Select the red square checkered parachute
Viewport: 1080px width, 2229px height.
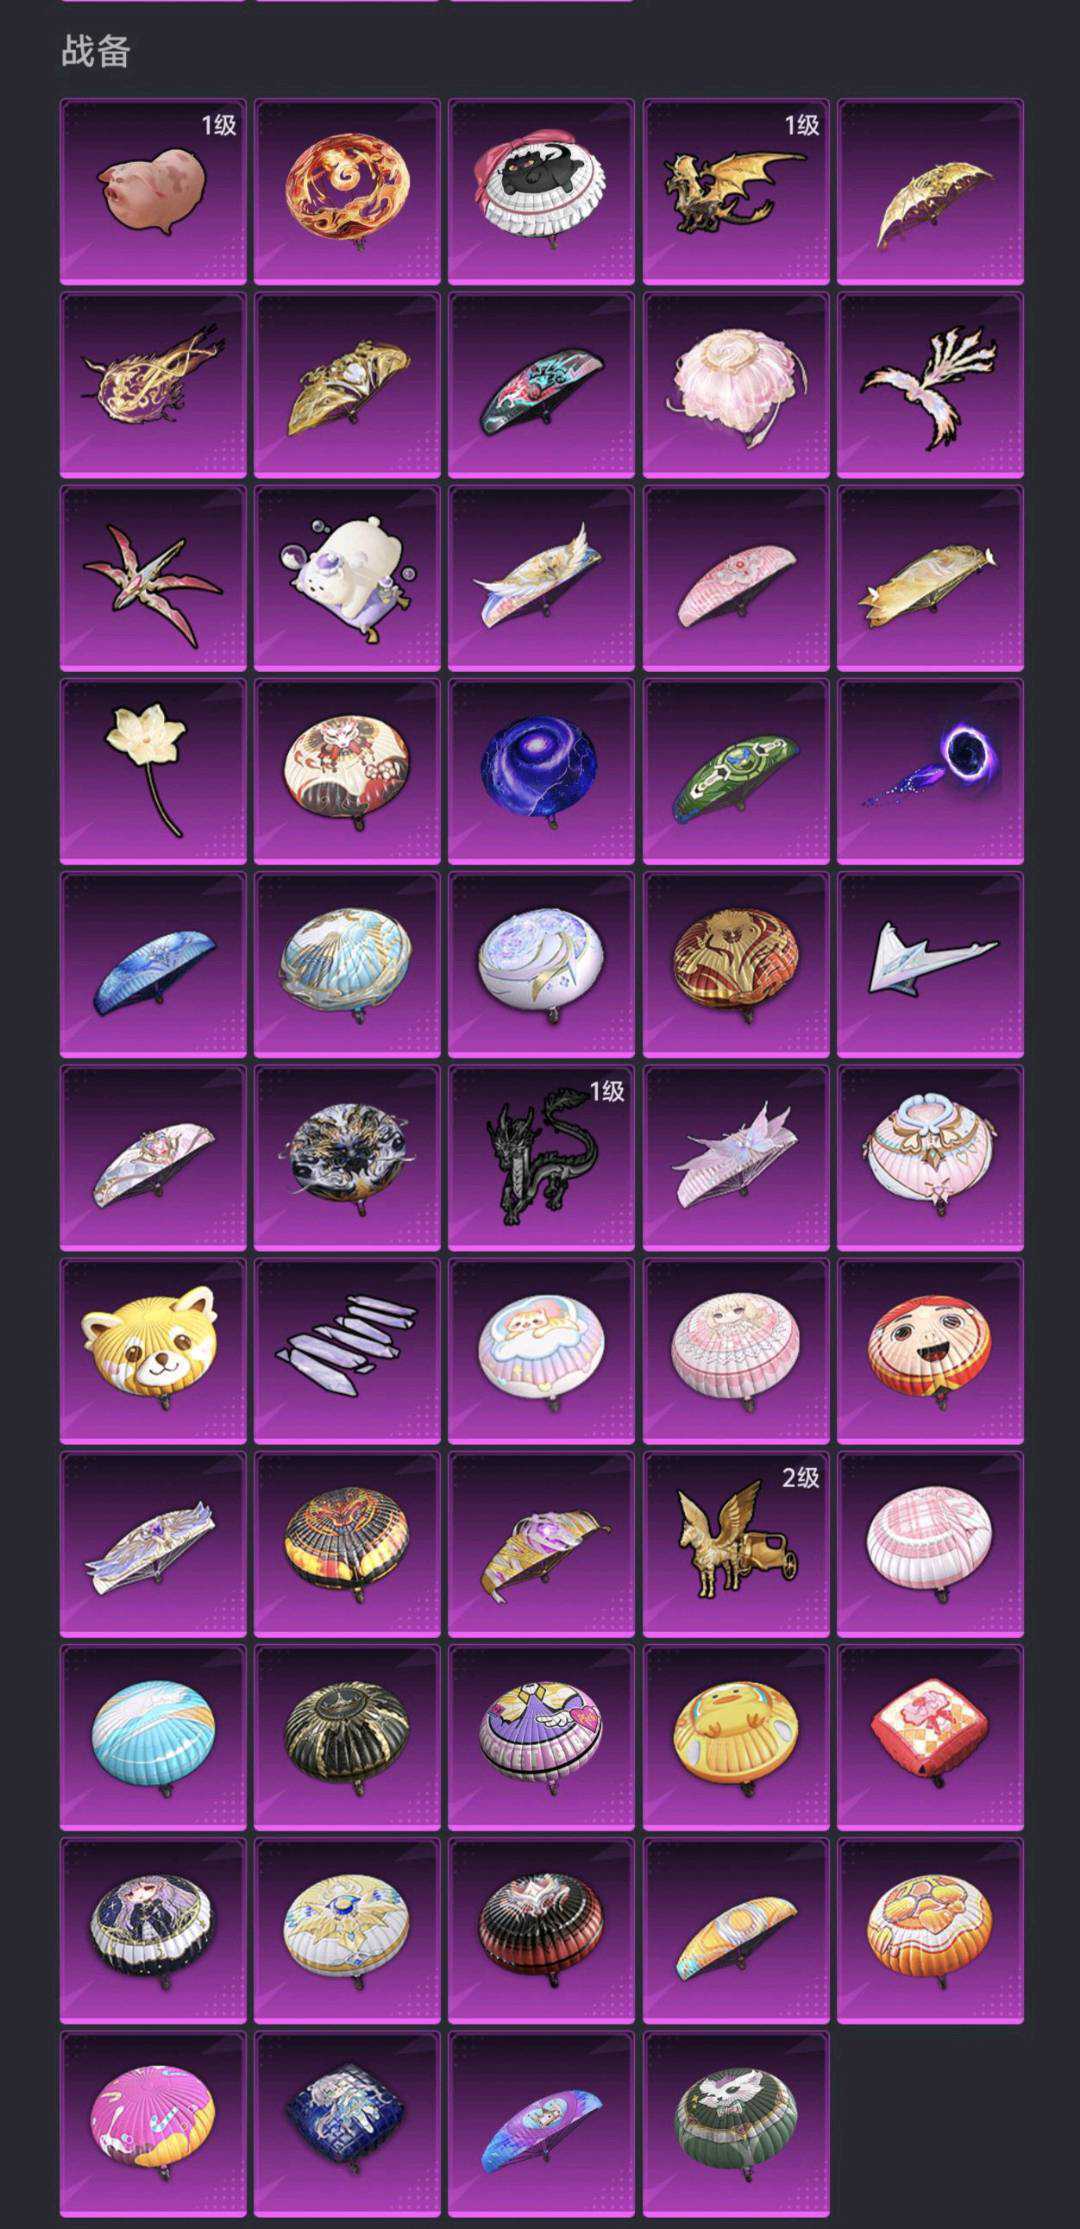point(930,1738)
